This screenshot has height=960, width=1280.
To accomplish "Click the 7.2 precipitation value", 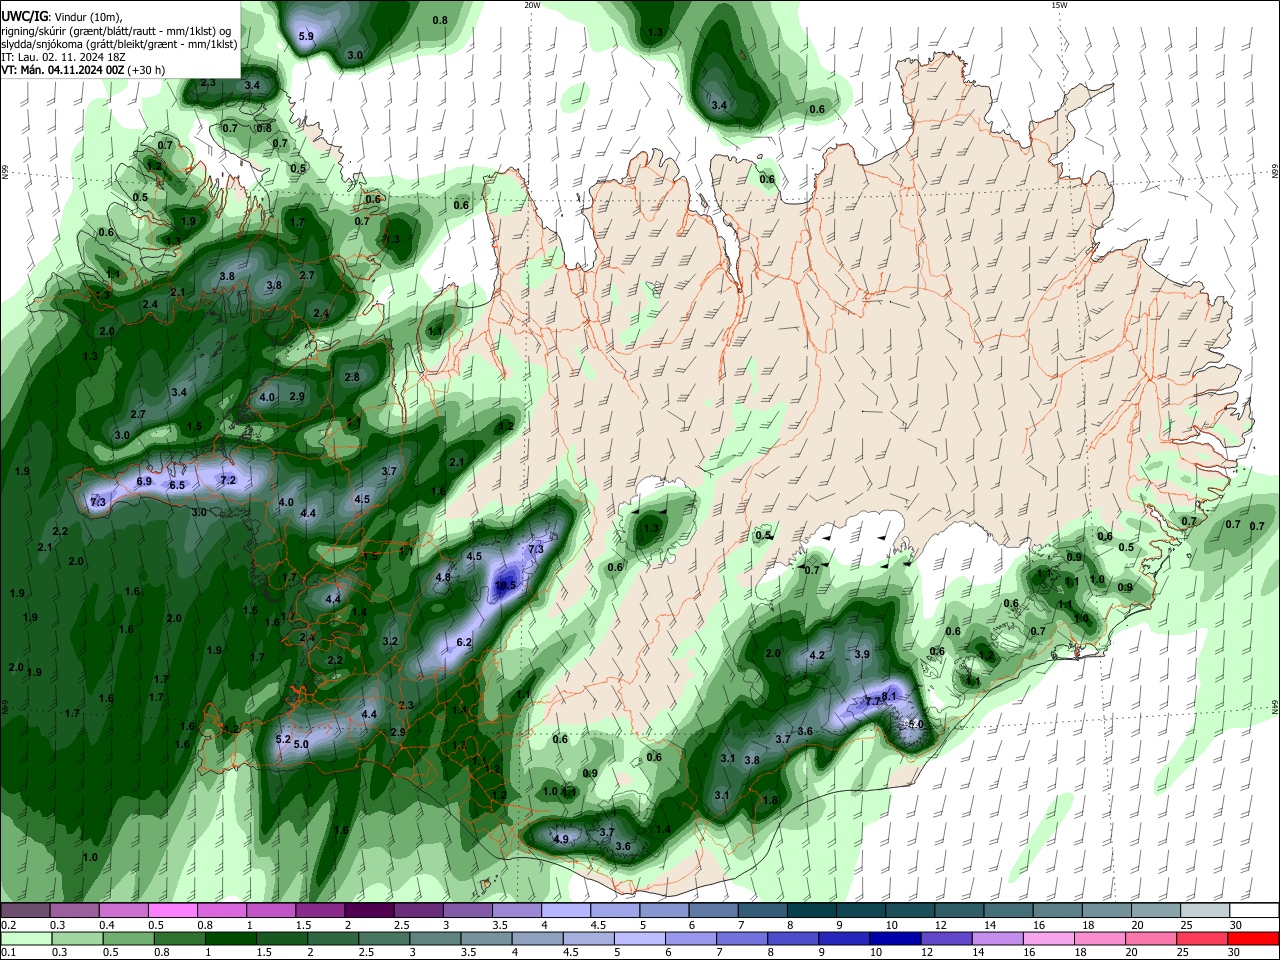I will point(227,481).
